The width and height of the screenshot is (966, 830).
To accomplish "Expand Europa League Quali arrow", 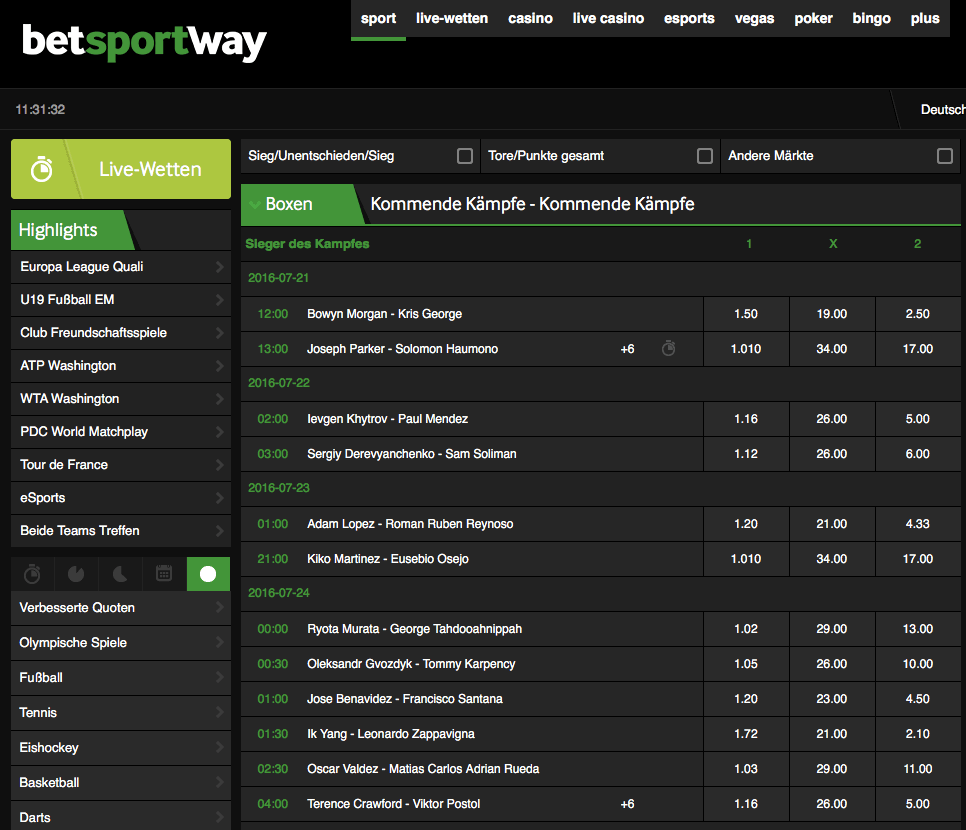I will [219, 267].
